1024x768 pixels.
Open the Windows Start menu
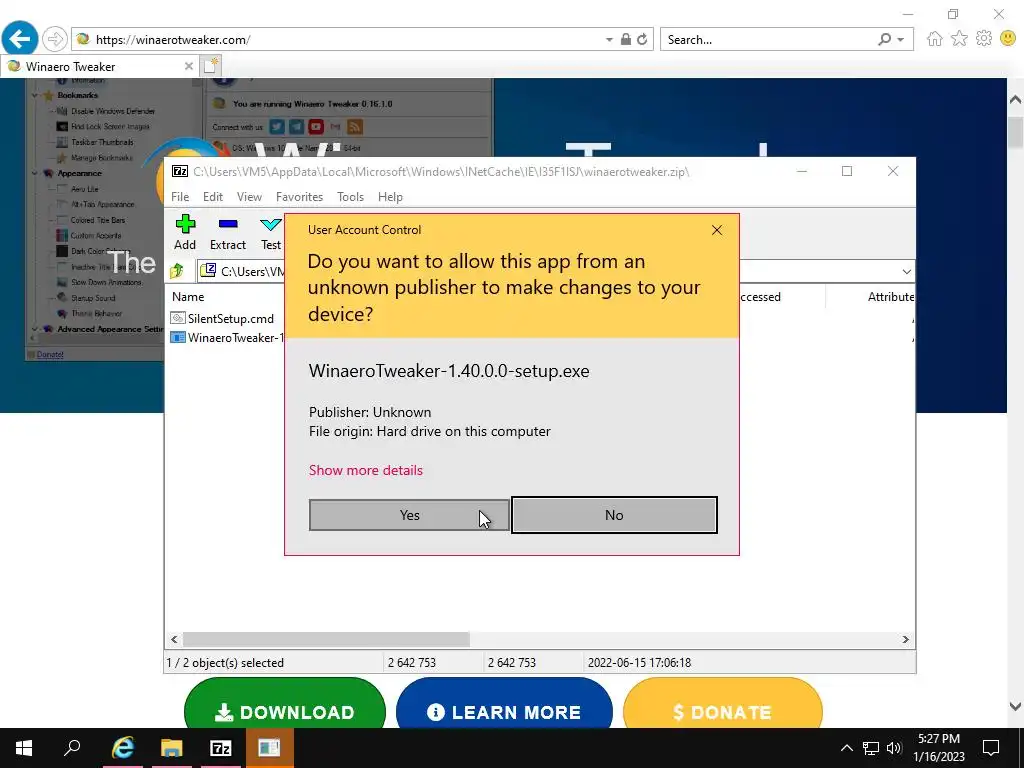click(24, 748)
